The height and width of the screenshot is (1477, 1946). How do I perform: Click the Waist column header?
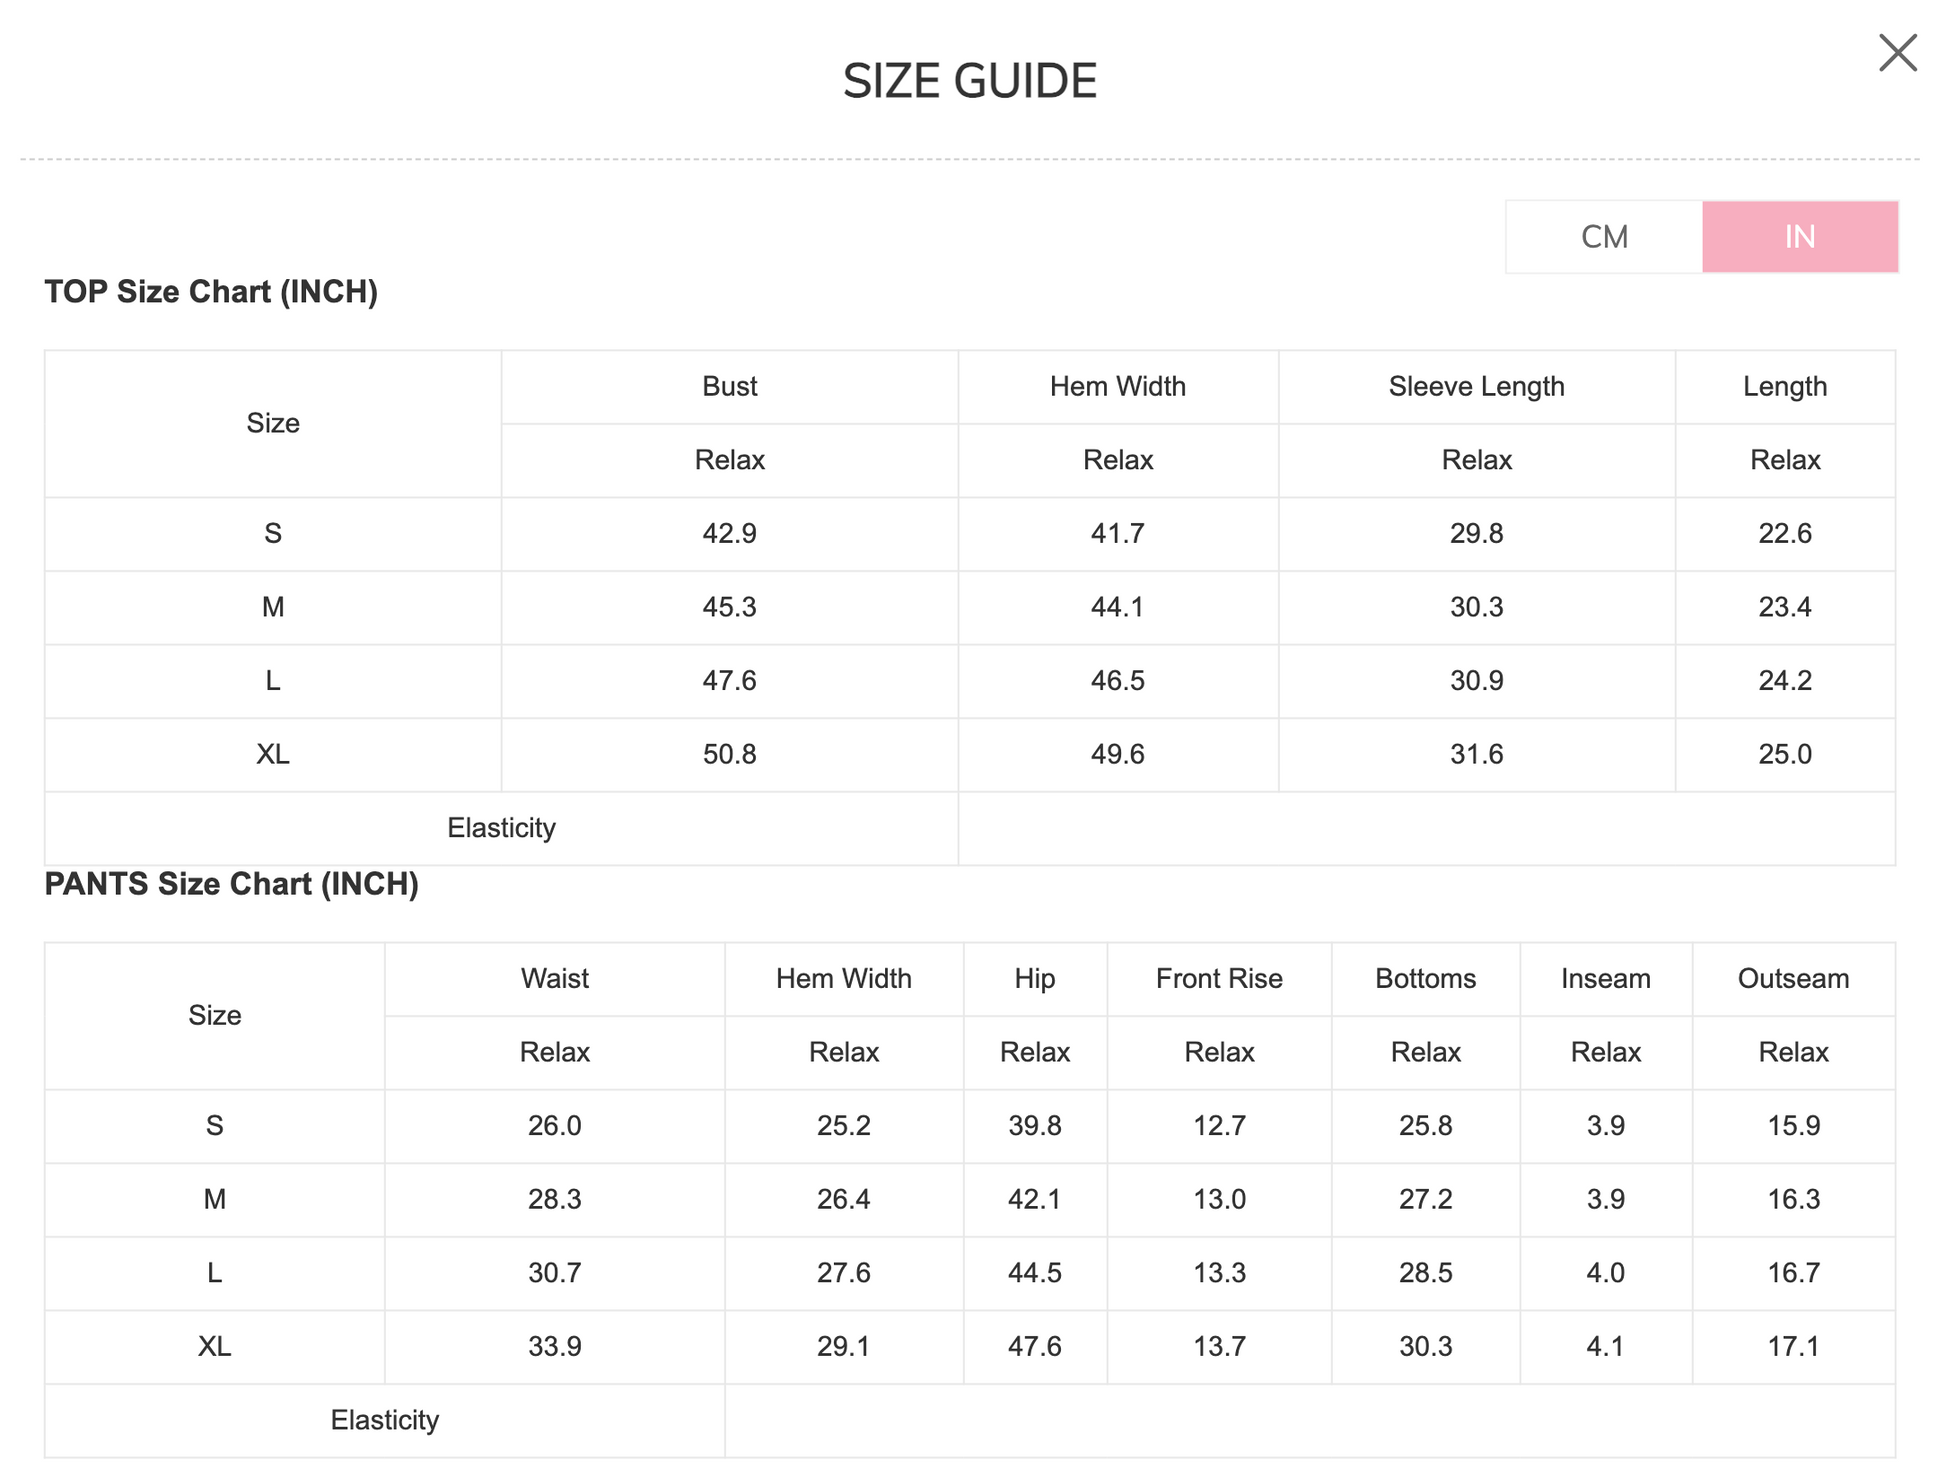[554, 979]
